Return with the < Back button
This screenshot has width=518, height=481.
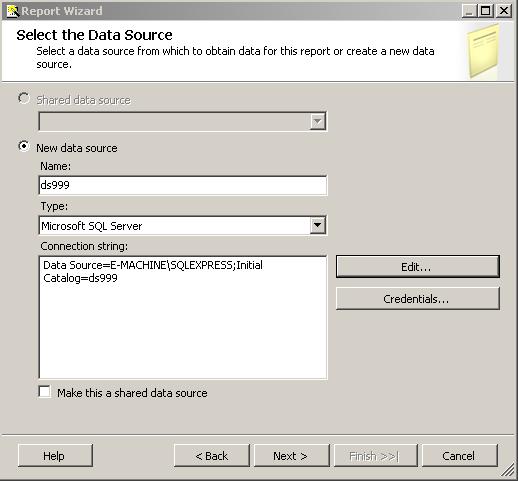[x=212, y=456]
